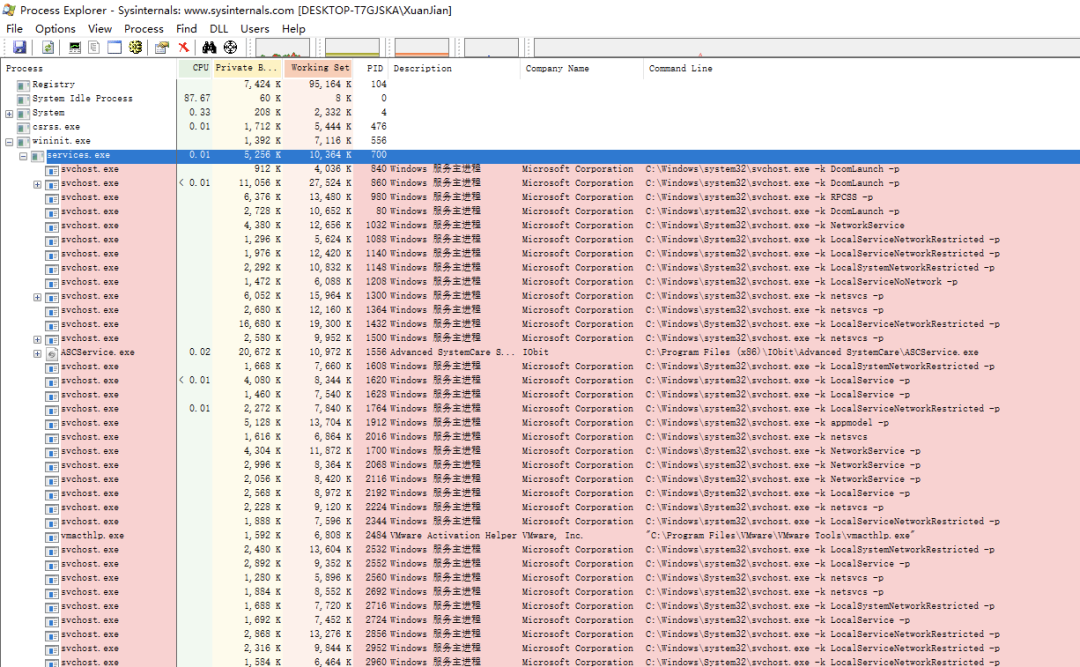This screenshot has height=667, width=1080.
Task: Click the binoculars Find icon
Action: point(209,47)
